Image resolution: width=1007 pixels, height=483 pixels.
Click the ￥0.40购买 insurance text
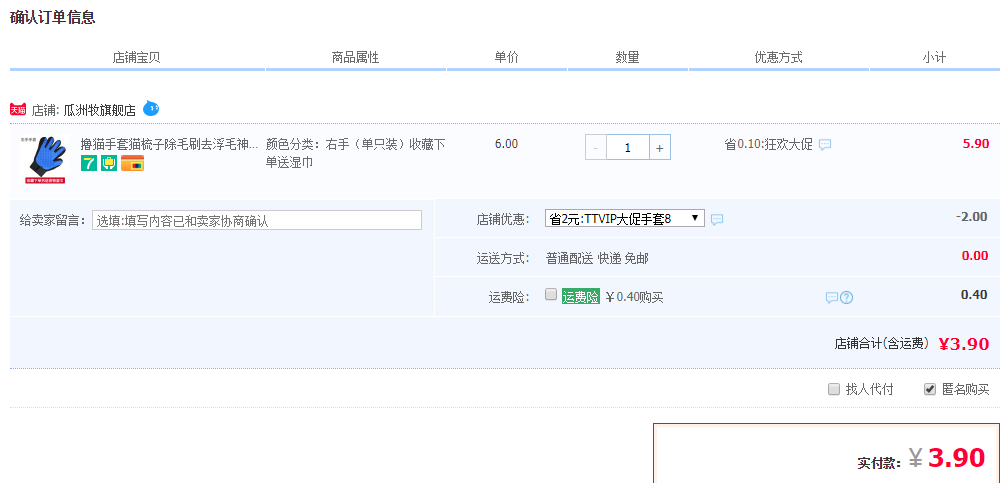pos(635,297)
